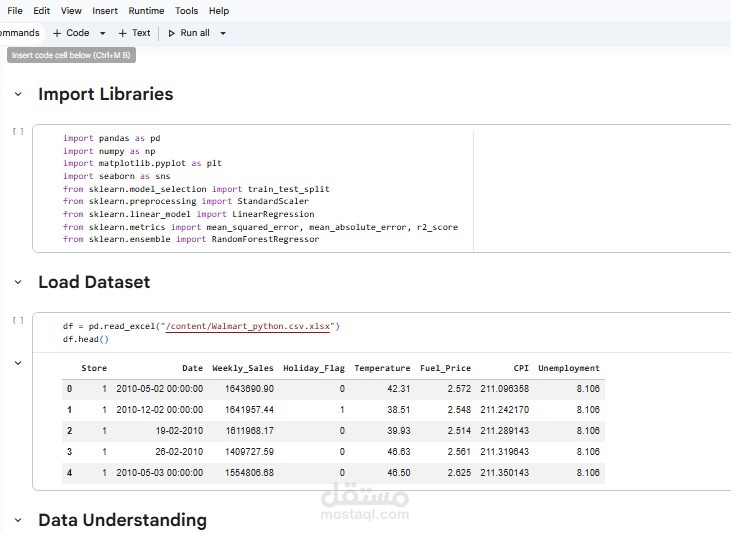Screen dimensions: 731x533
Task: Click the Date column header
Action: (x=193, y=368)
